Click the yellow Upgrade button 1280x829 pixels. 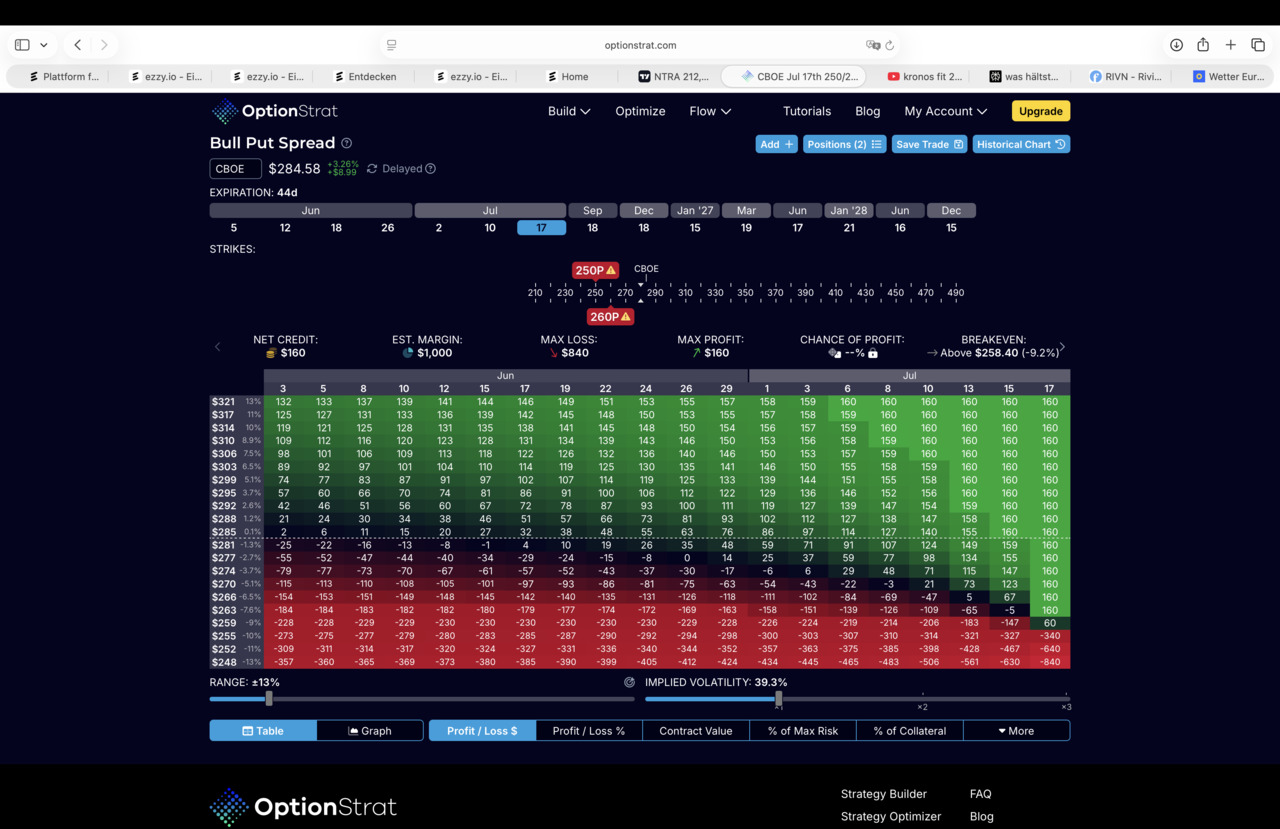(1041, 111)
